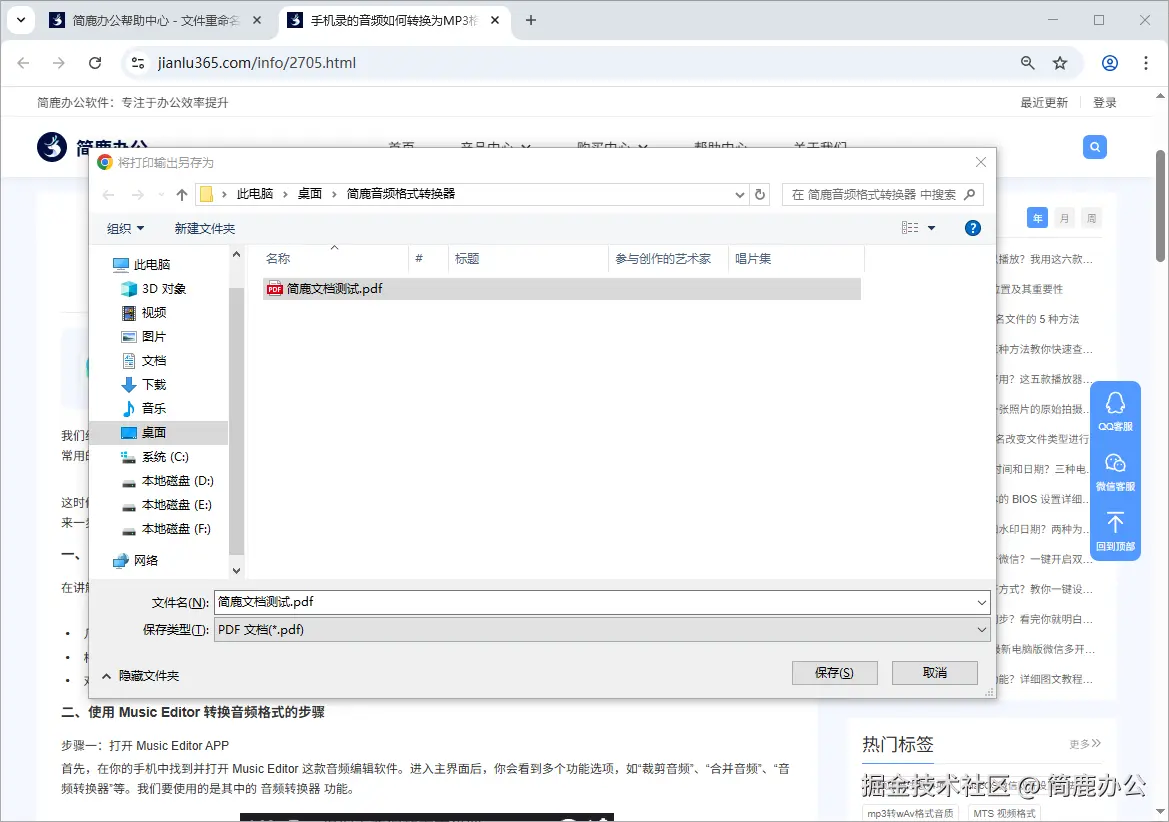Open the 组织 dropdown menu
The image size is (1169, 822).
coord(125,229)
